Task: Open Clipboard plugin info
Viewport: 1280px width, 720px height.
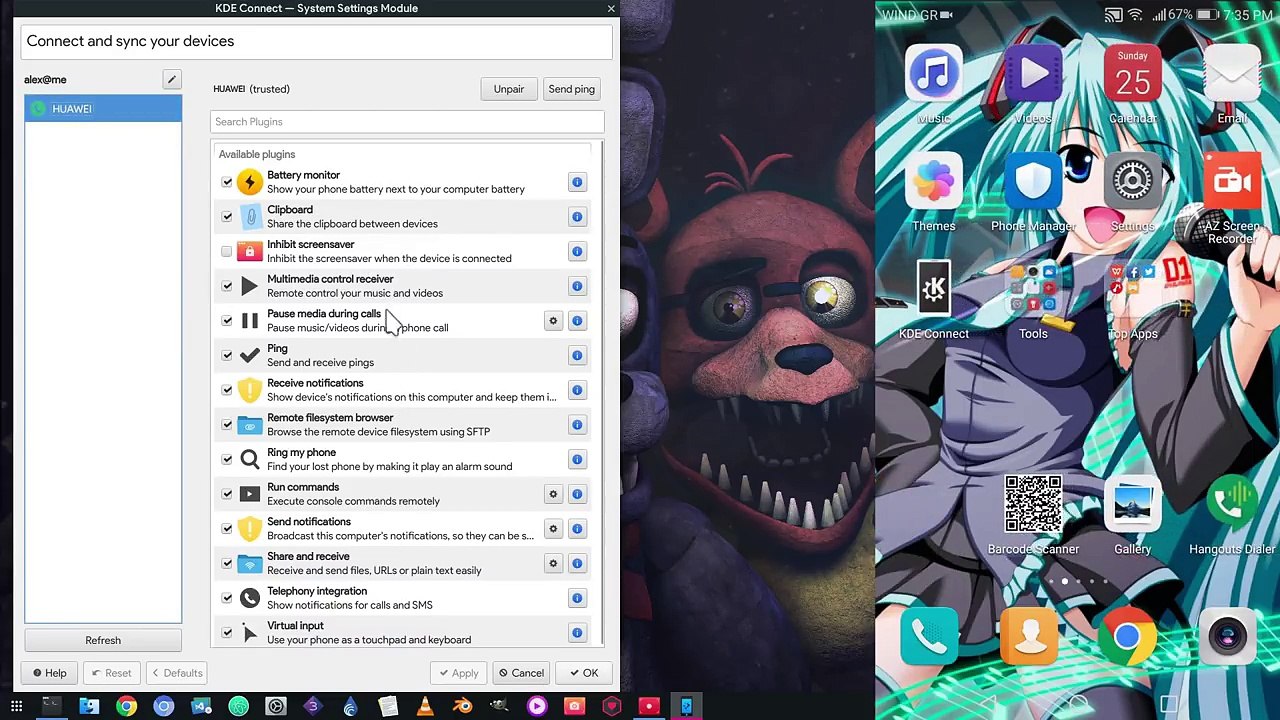Action: (577, 217)
